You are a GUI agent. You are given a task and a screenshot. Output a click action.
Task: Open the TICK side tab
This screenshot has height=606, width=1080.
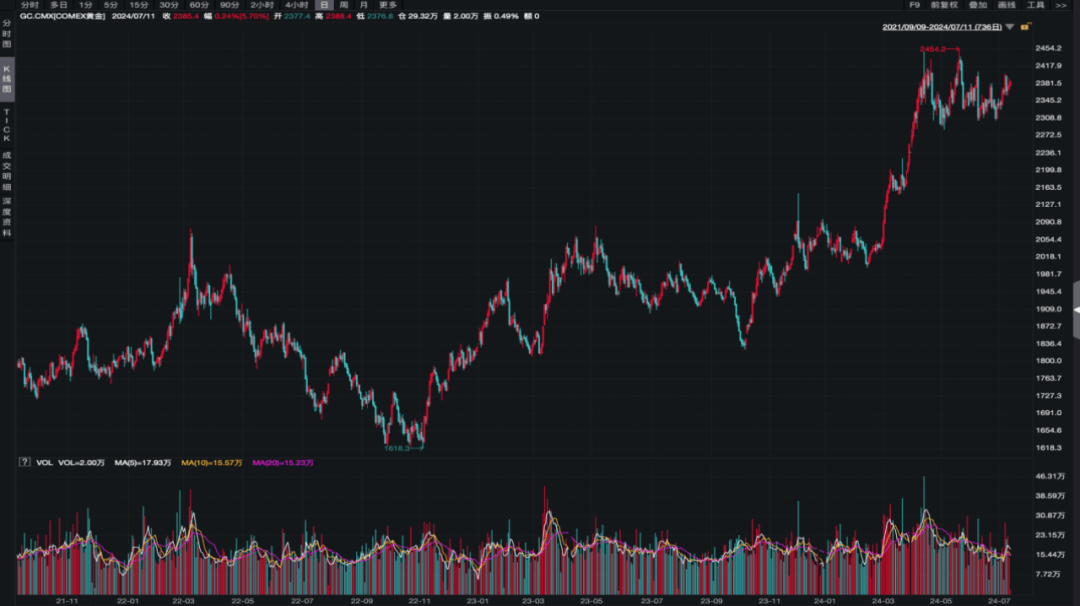click(7, 125)
